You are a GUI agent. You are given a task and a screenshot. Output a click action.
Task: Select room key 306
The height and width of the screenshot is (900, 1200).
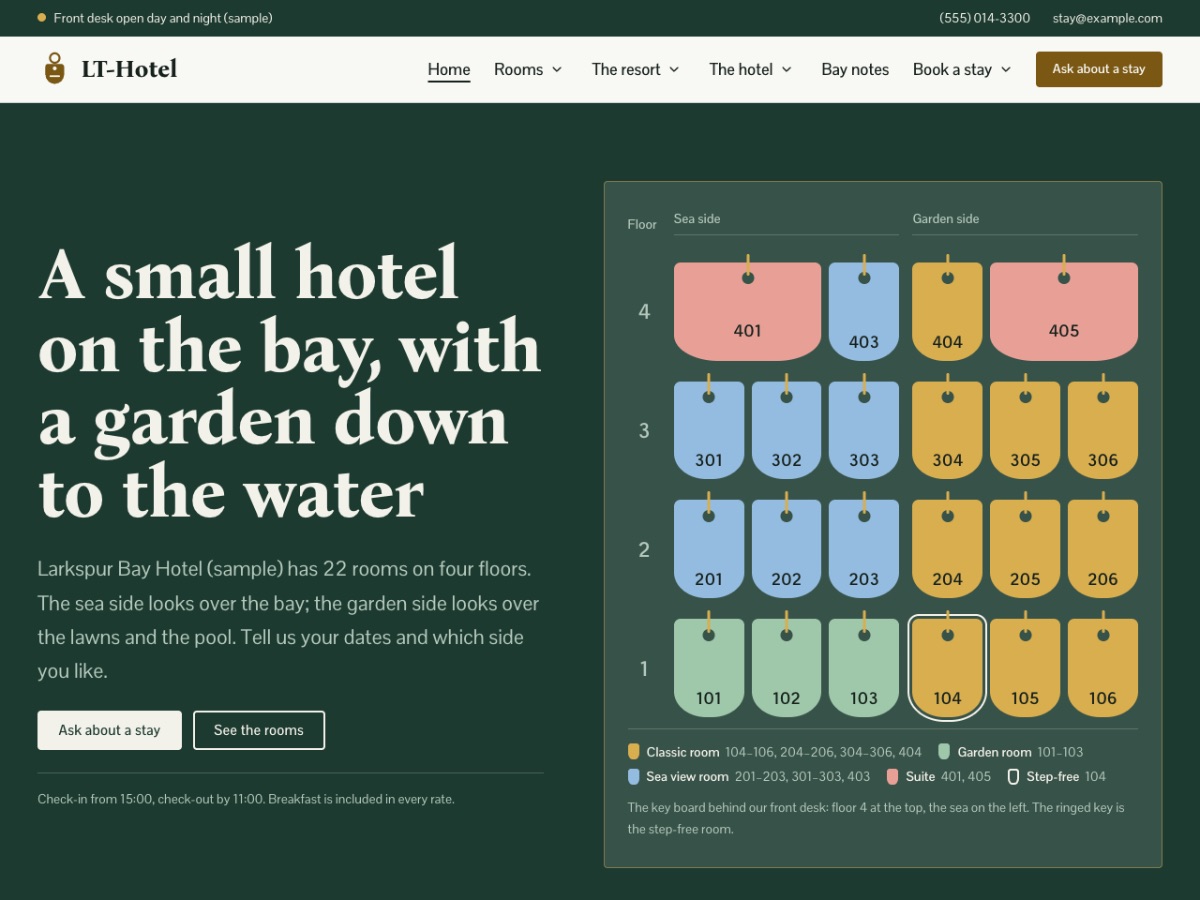coord(1103,430)
